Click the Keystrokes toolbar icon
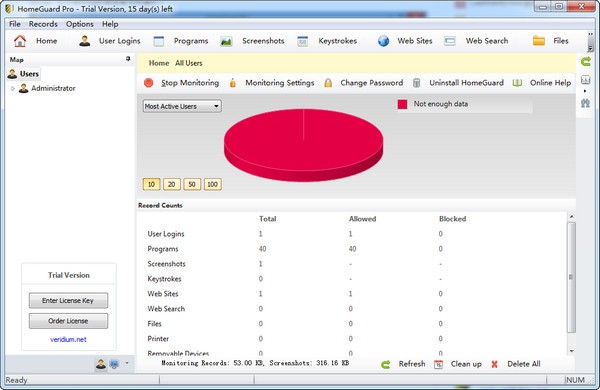The width and height of the screenshot is (600, 390). 302,41
